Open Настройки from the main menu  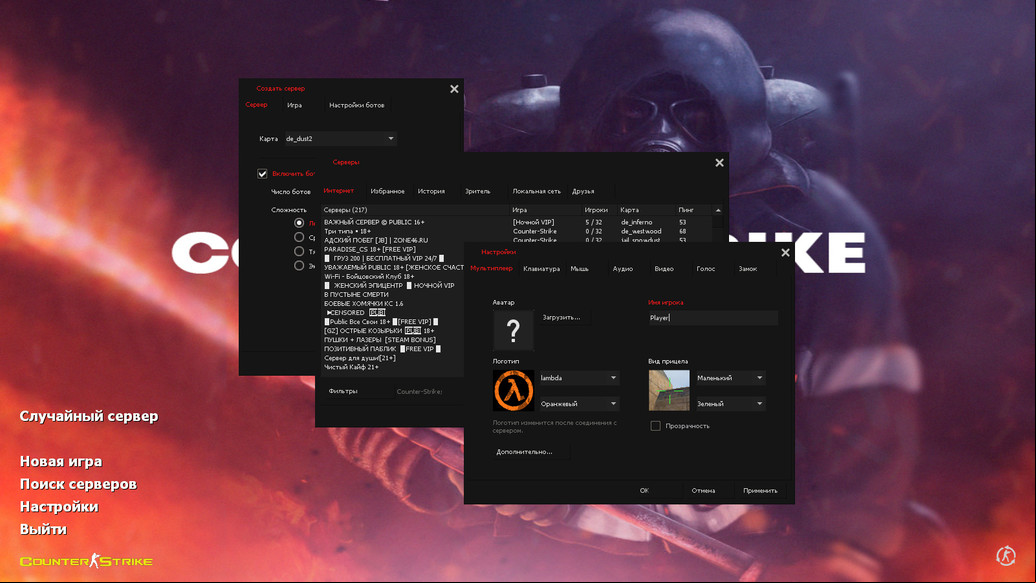point(59,506)
